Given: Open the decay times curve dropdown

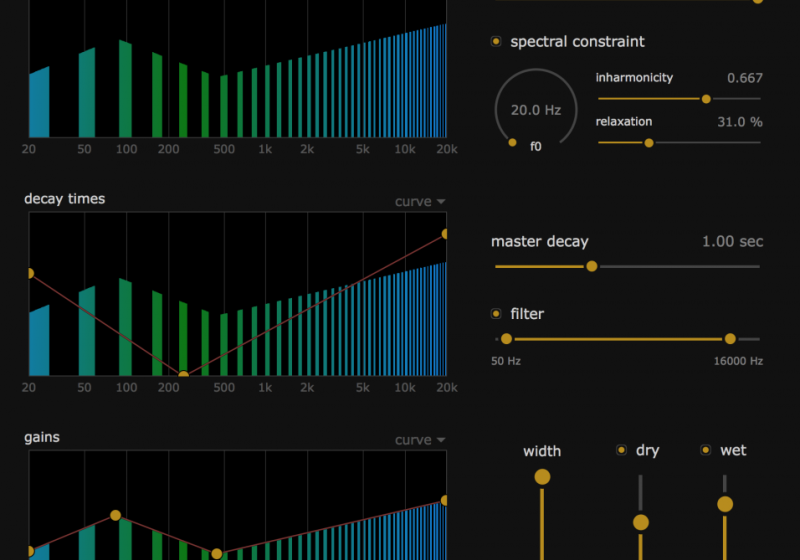Looking at the screenshot, I should [420, 202].
